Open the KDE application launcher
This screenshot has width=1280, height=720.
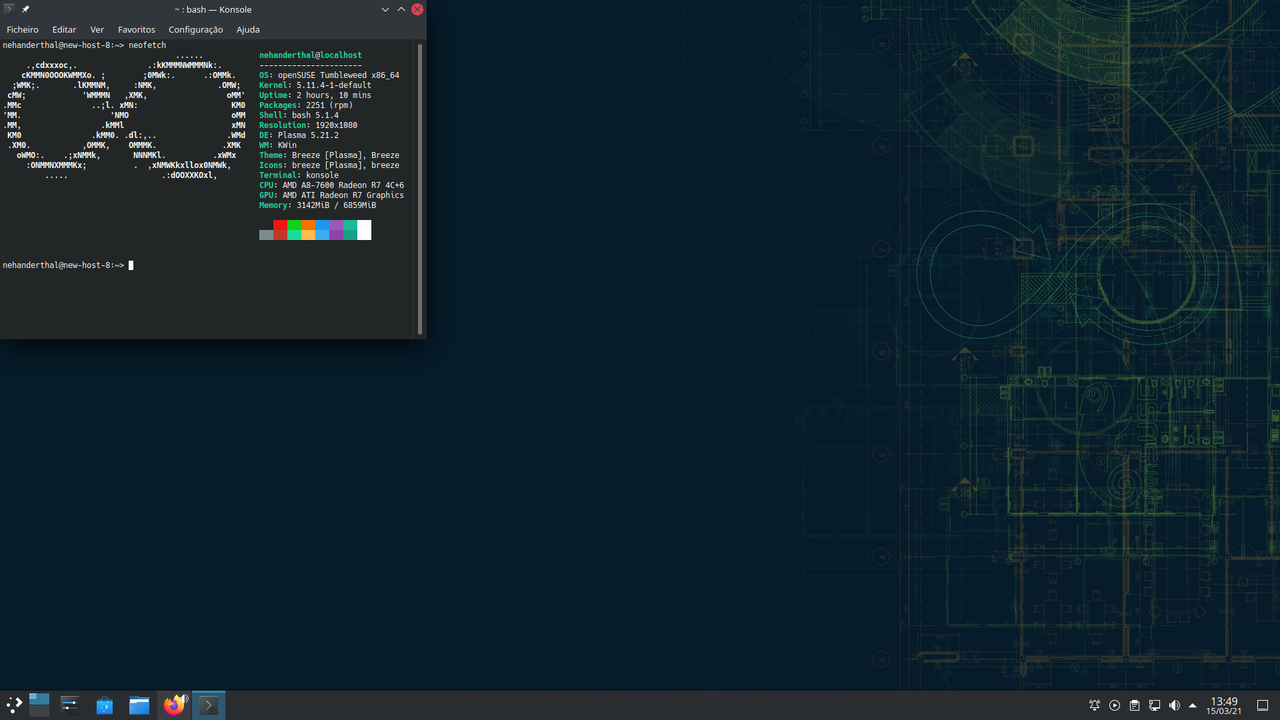(14, 705)
